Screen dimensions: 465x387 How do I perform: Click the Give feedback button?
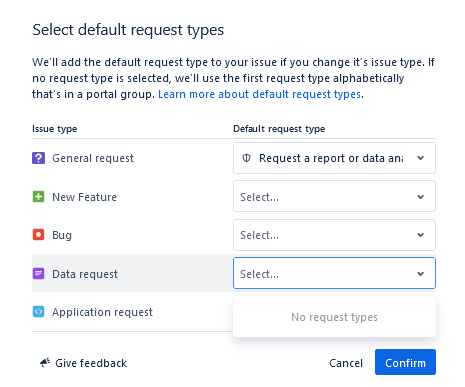point(83,363)
